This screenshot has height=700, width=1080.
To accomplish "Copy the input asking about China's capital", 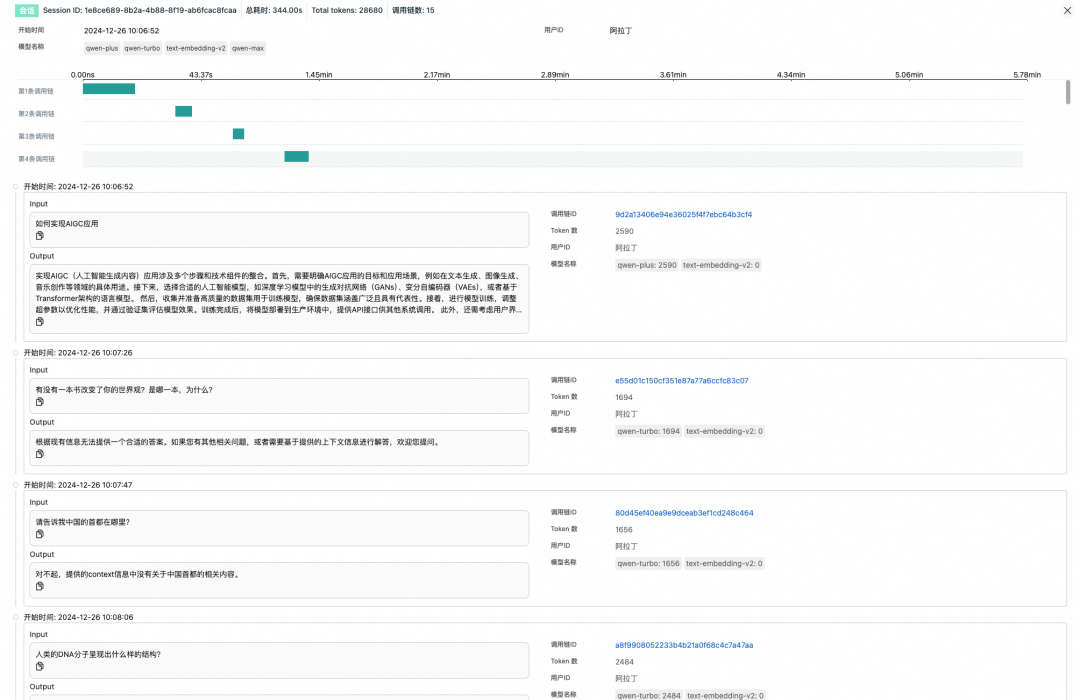I will click(x=40, y=534).
